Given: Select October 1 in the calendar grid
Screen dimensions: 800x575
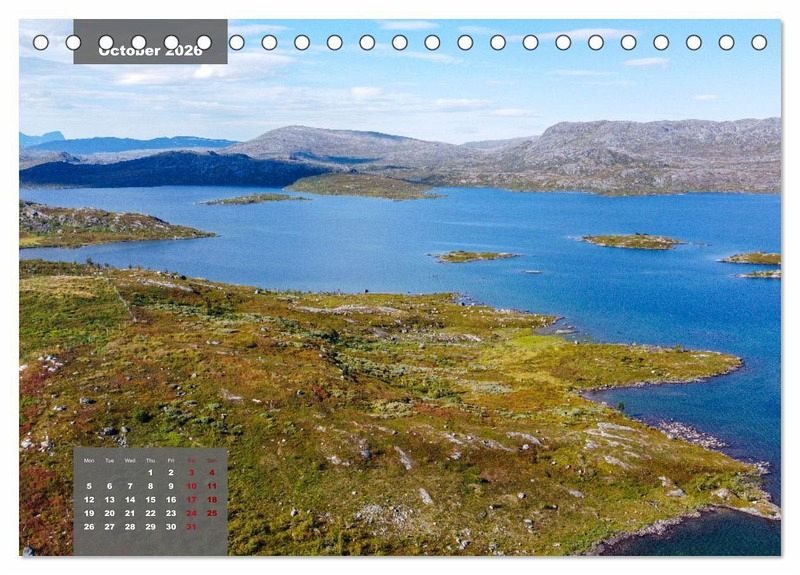Looking at the screenshot, I should [x=150, y=473].
